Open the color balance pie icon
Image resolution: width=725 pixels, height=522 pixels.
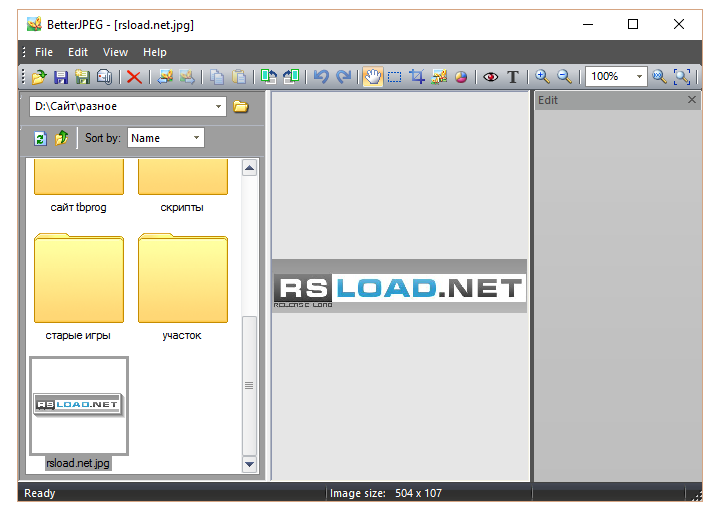[x=461, y=76]
